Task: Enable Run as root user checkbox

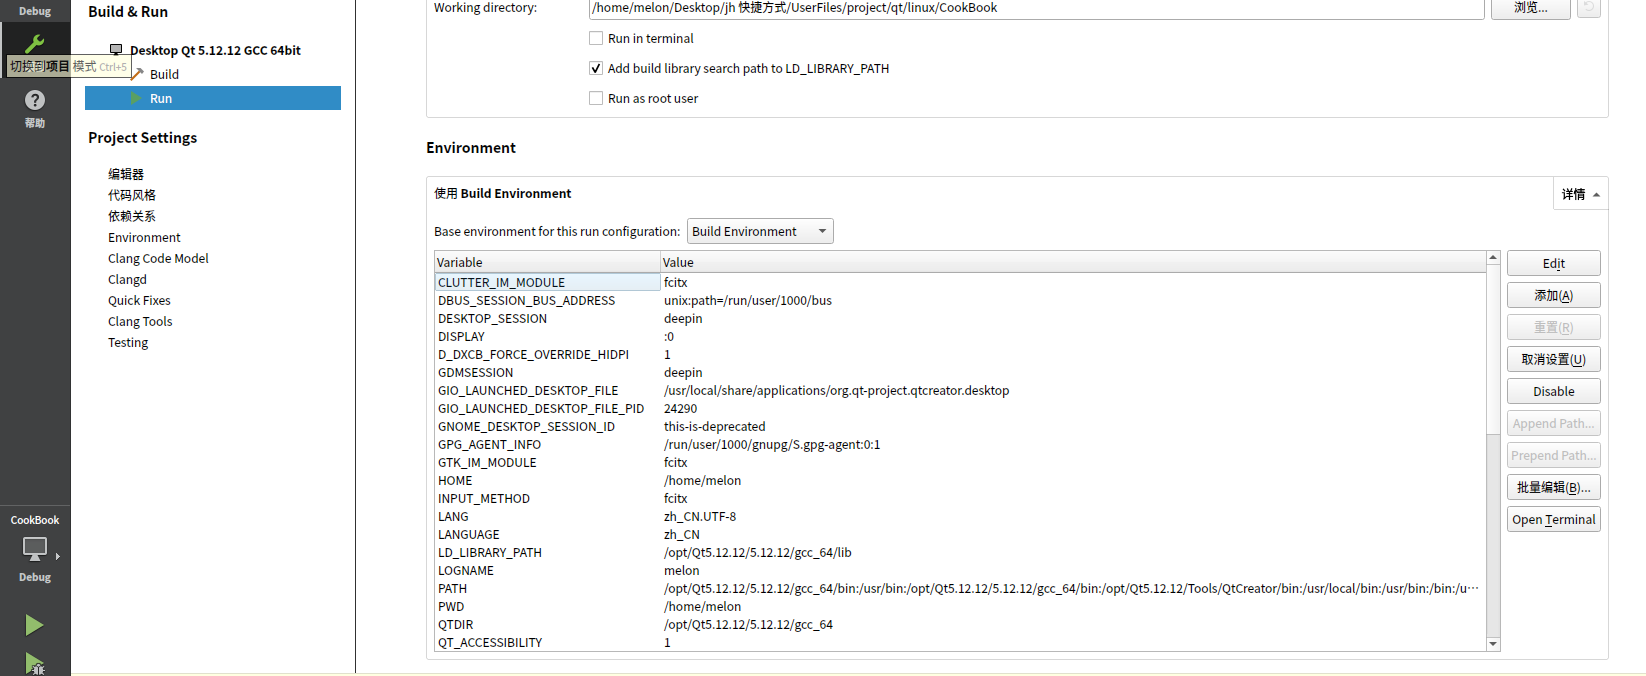Action: (596, 98)
